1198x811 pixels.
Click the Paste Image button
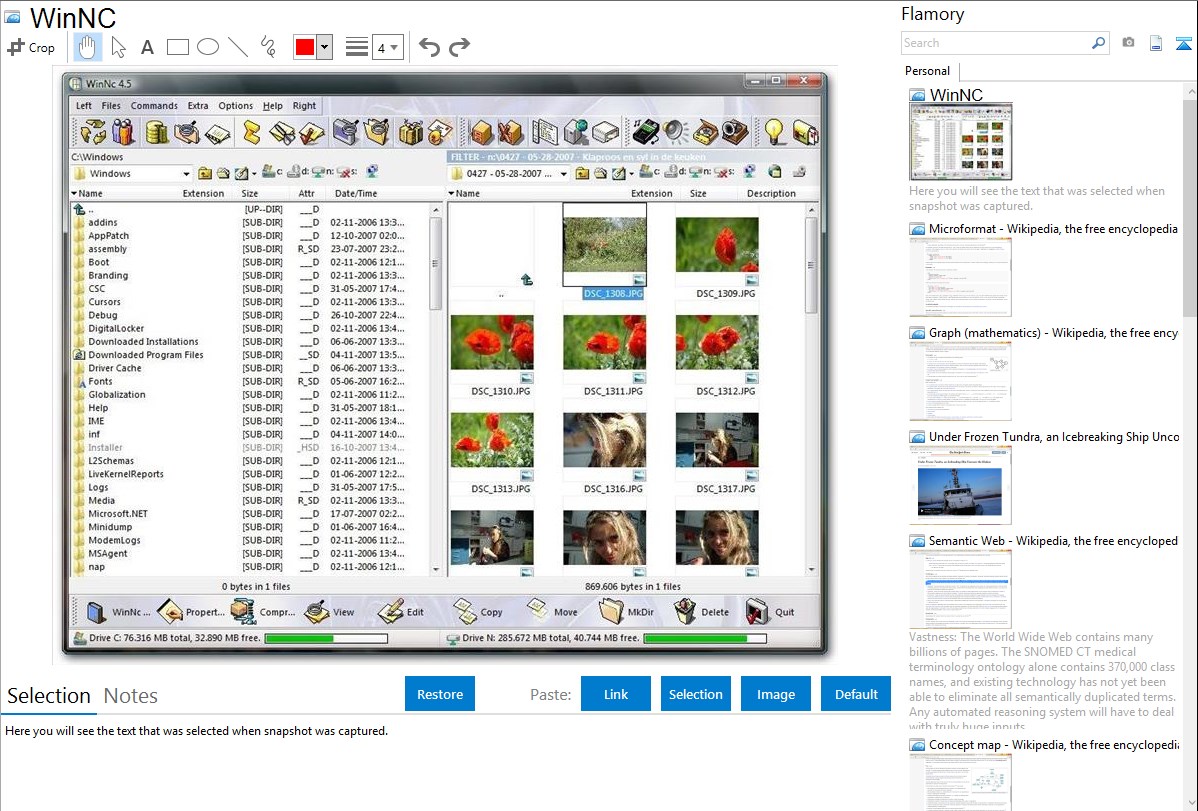click(x=775, y=694)
